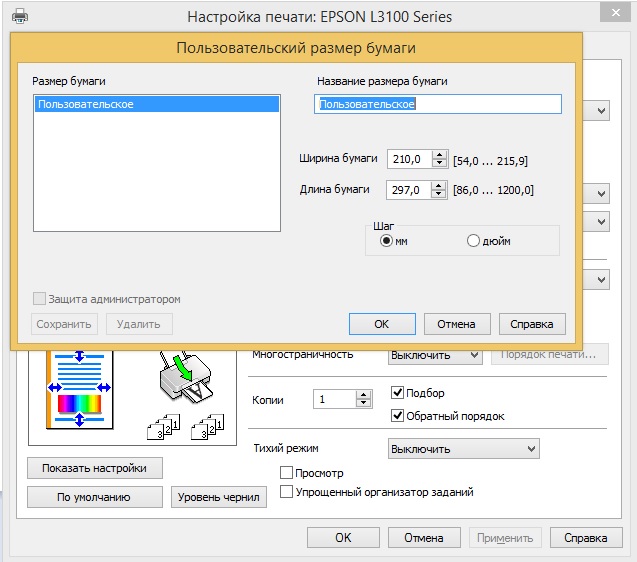Enable Упрощенный организатор заданий checkbox

pyautogui.click(x=286, y=492)
